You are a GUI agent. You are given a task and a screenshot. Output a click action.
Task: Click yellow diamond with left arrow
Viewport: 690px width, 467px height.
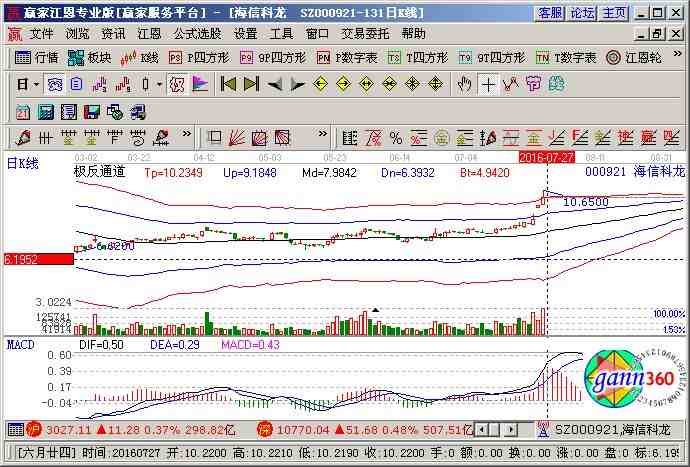[320, 84]
